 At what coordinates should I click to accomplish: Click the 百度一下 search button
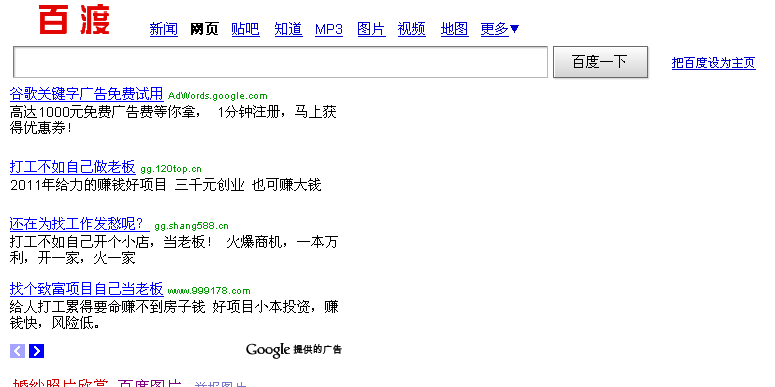click(600, 62)
